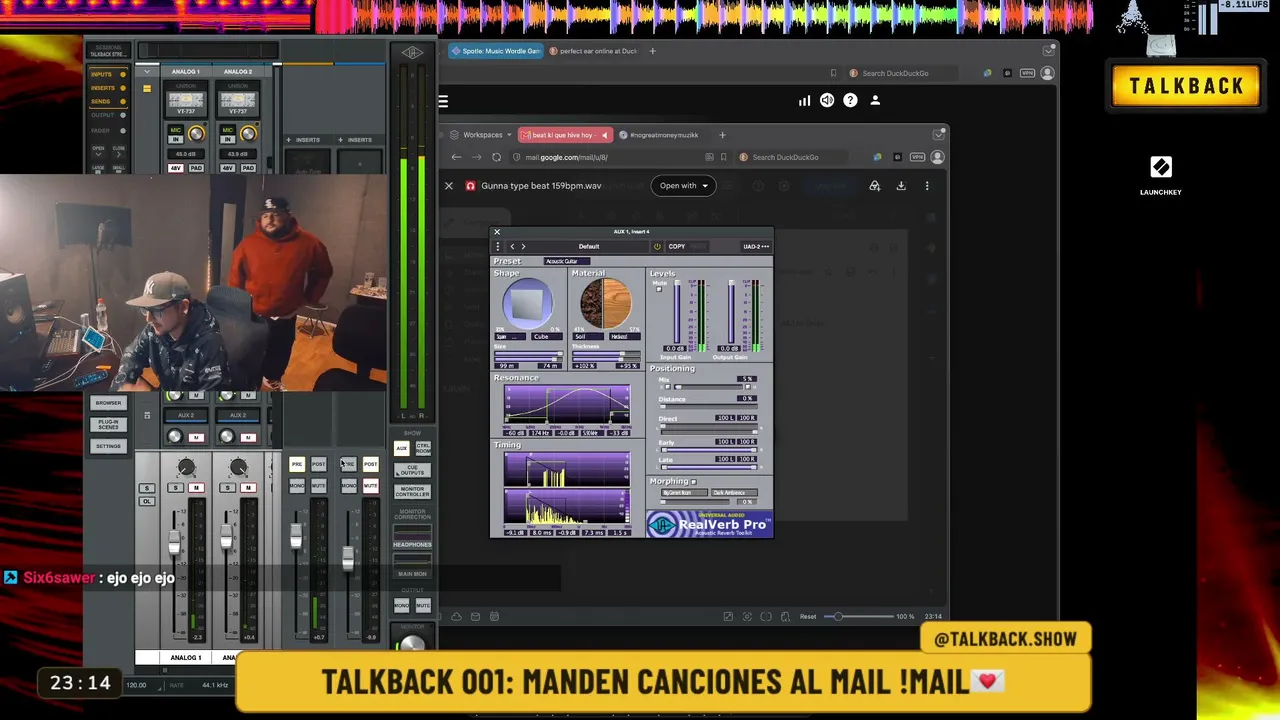1280x720 pixels.
Task: Click the material preview thumbnail
Action: (605, 304)
